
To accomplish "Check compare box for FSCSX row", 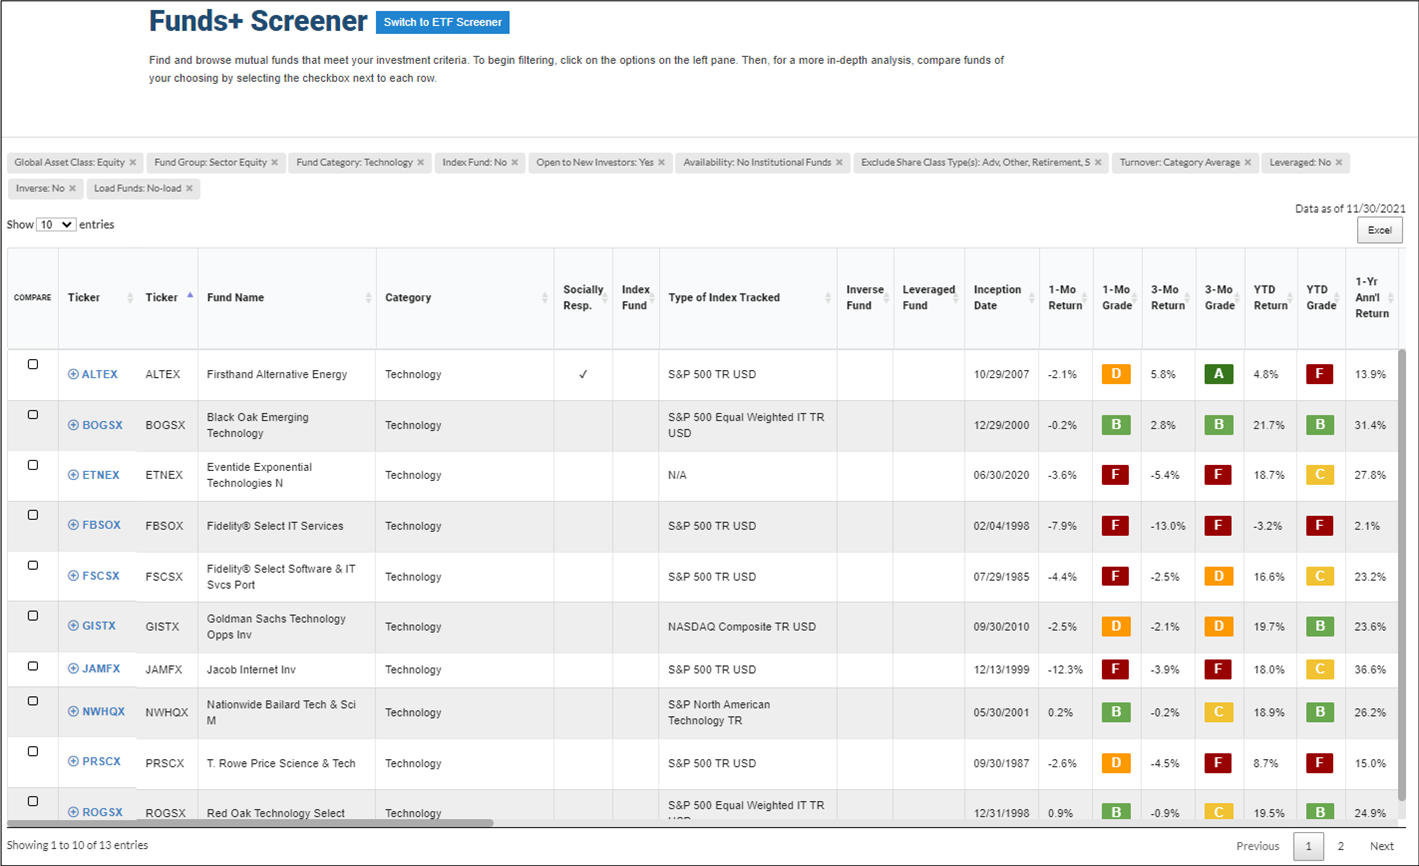I will tap(33, 565).
